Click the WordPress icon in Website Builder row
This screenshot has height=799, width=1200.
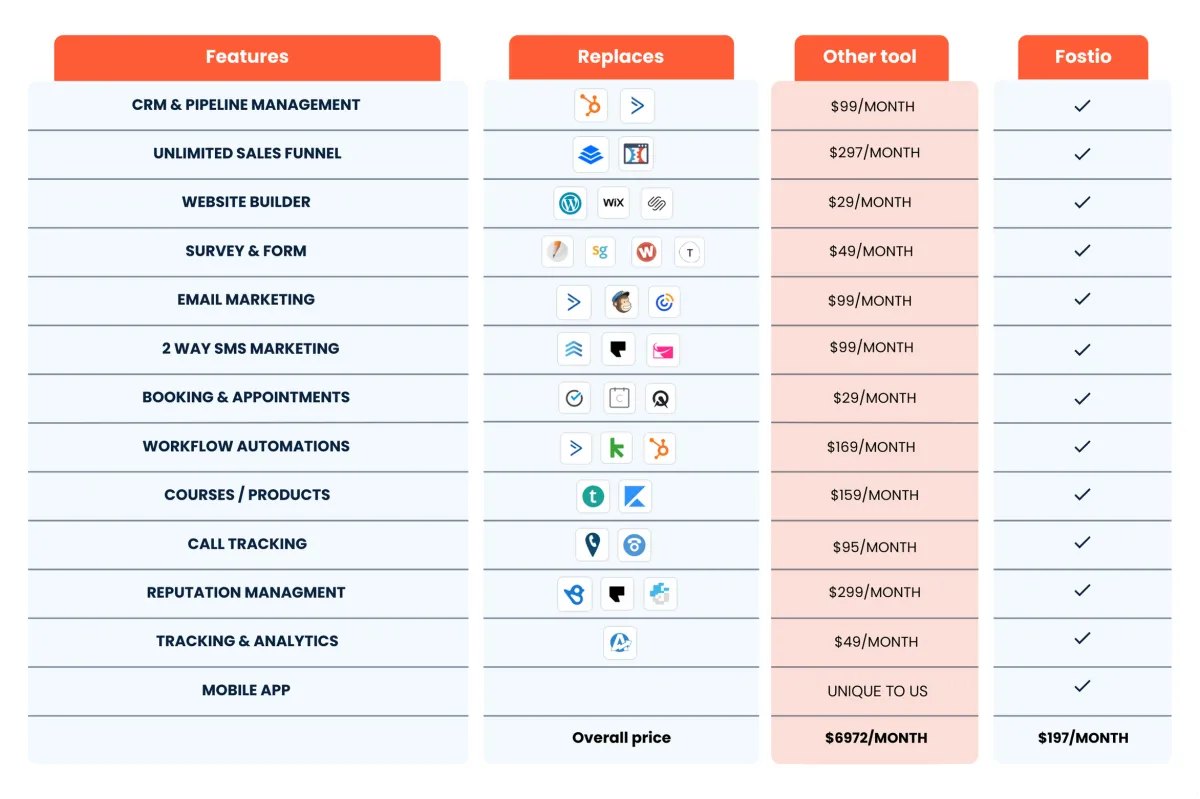coord(570,203)
